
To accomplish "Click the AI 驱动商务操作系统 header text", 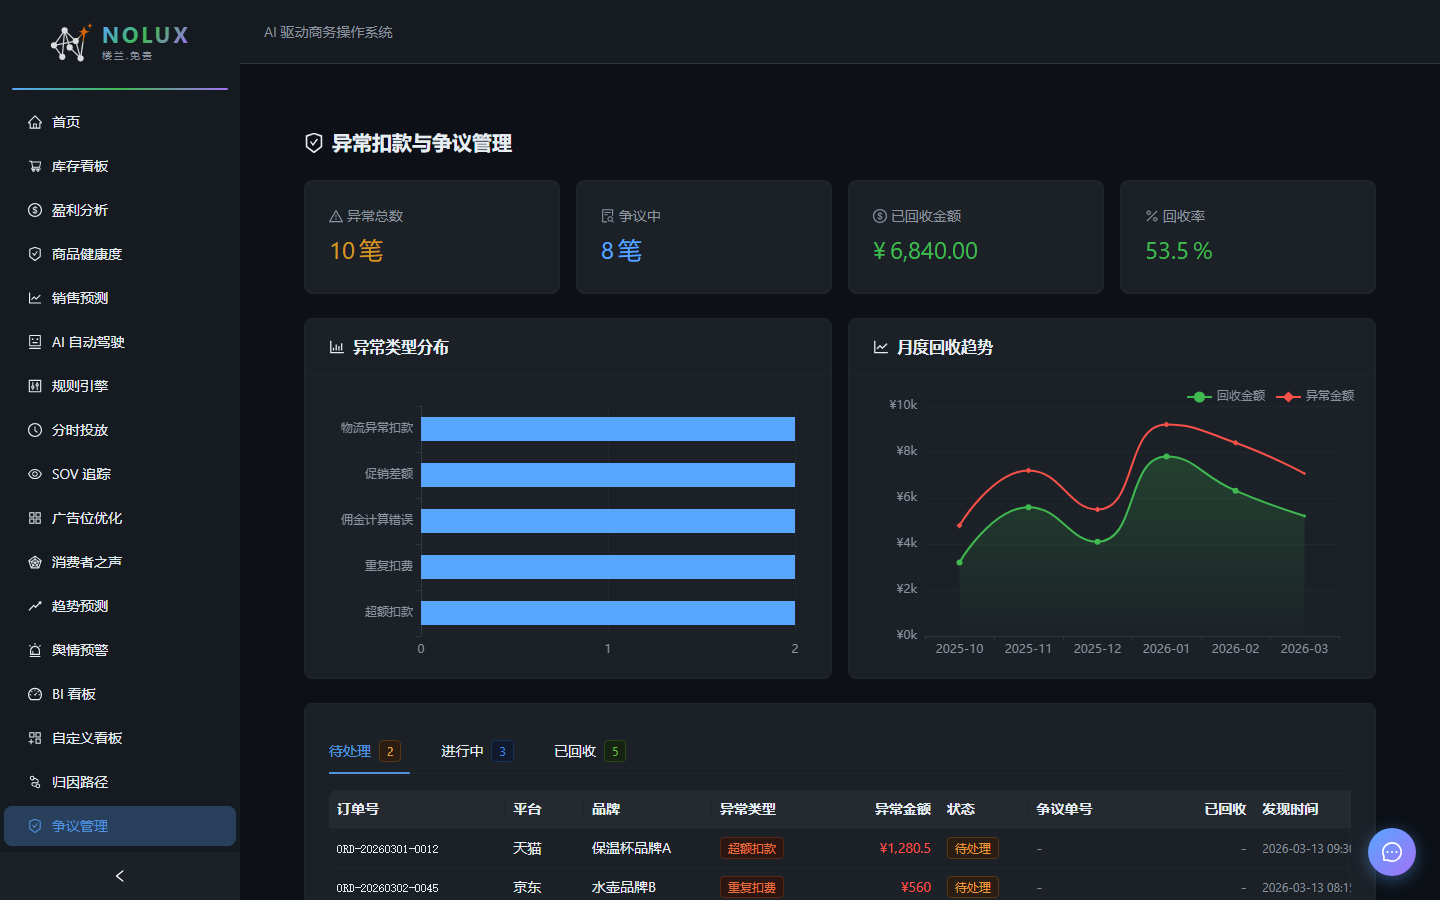I will pos(328,32).
